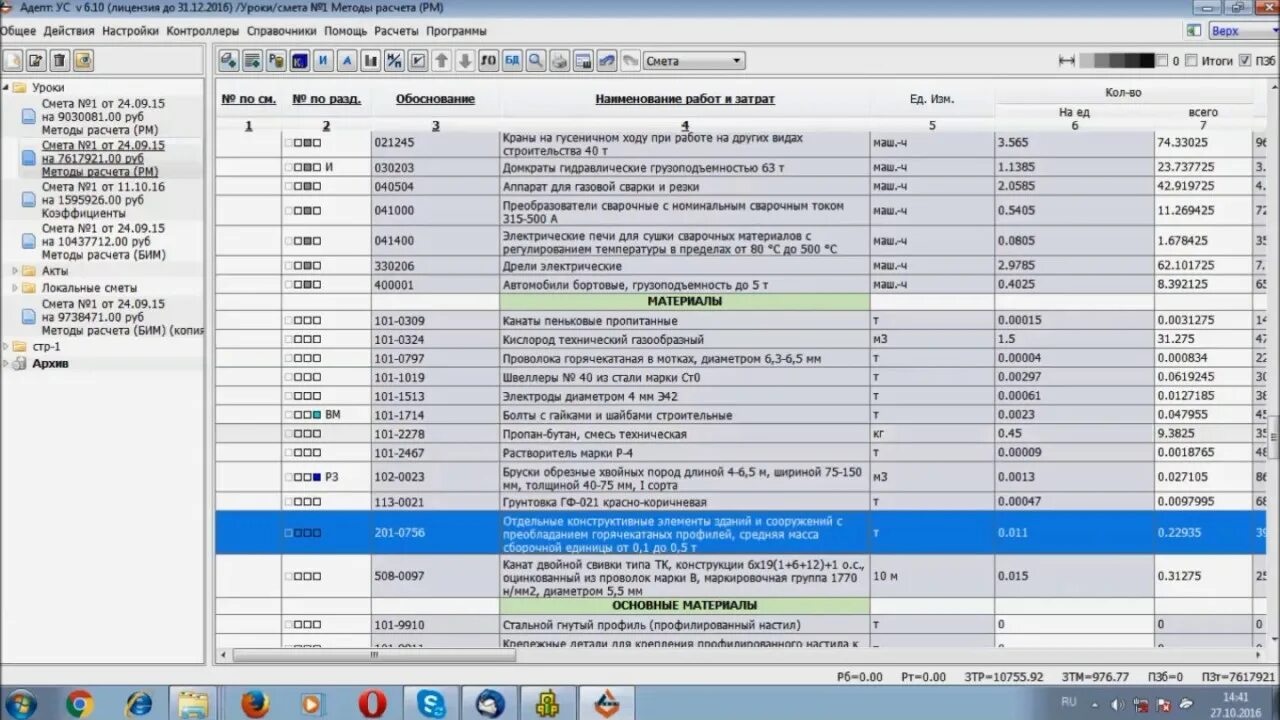Screen dimensions: 1280x720
Task: Open Opera browser from taskbar
Action: [x=372, y=703]
